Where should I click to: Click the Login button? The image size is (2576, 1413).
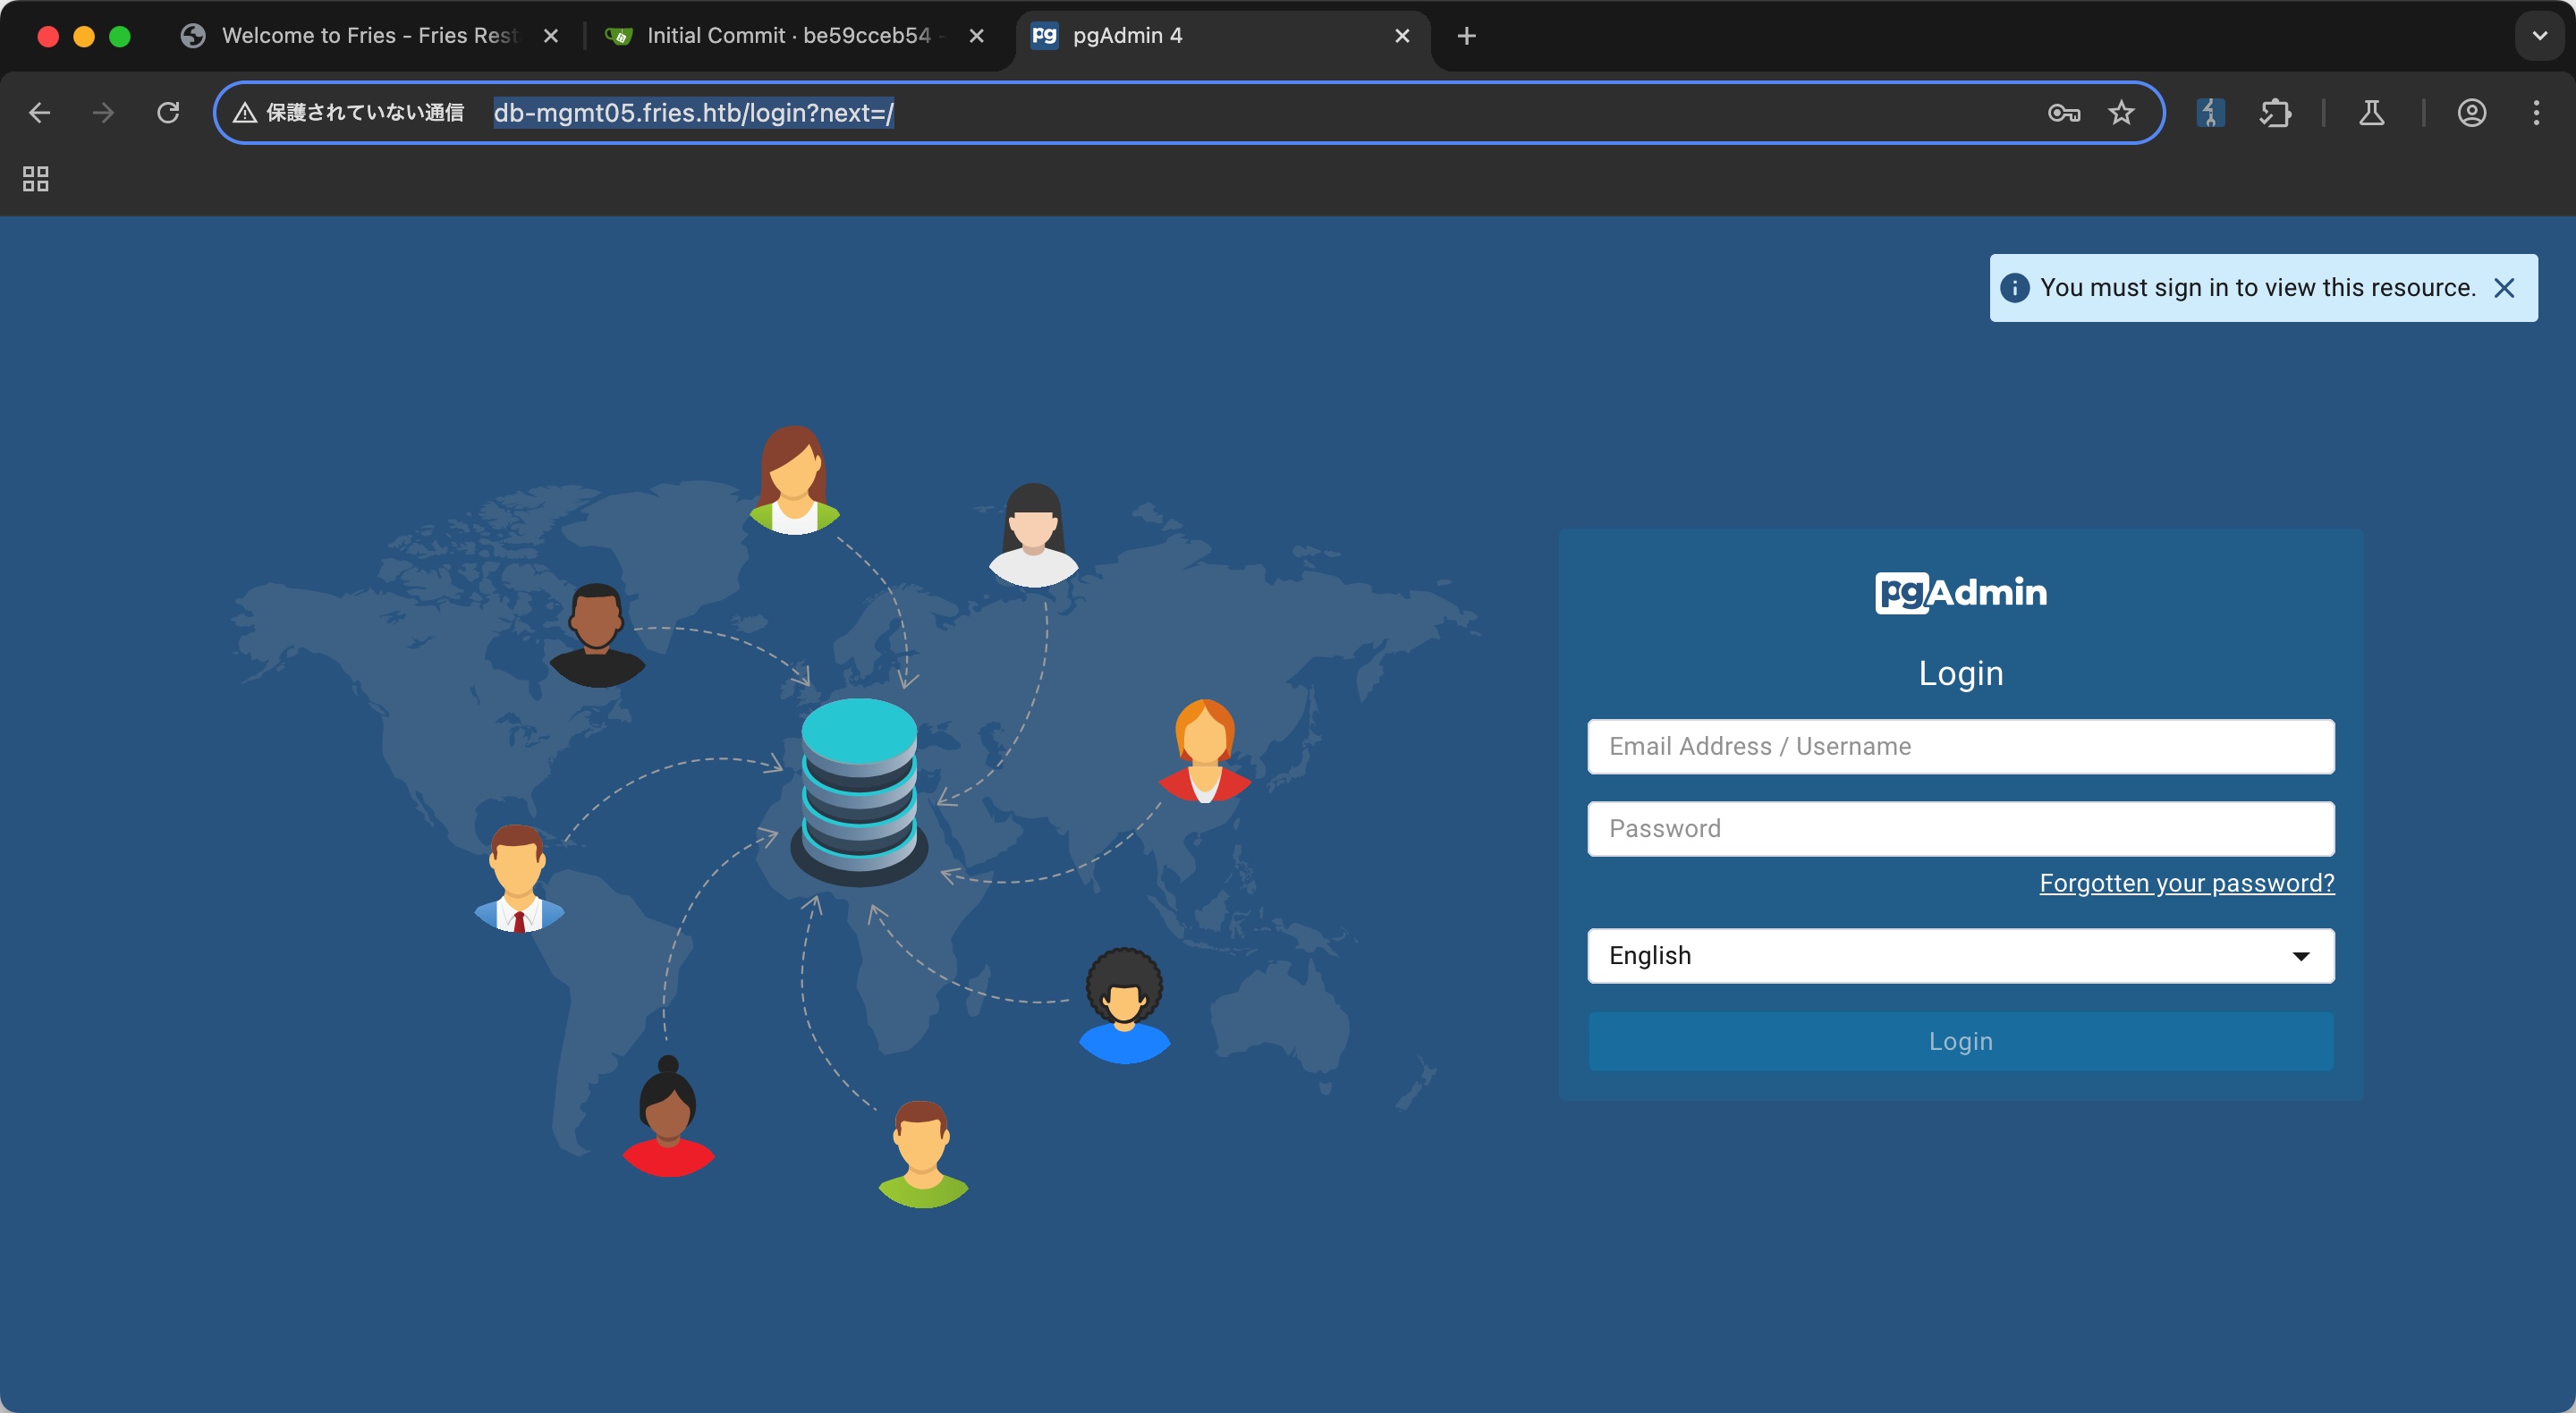tap(1960, 1041)
